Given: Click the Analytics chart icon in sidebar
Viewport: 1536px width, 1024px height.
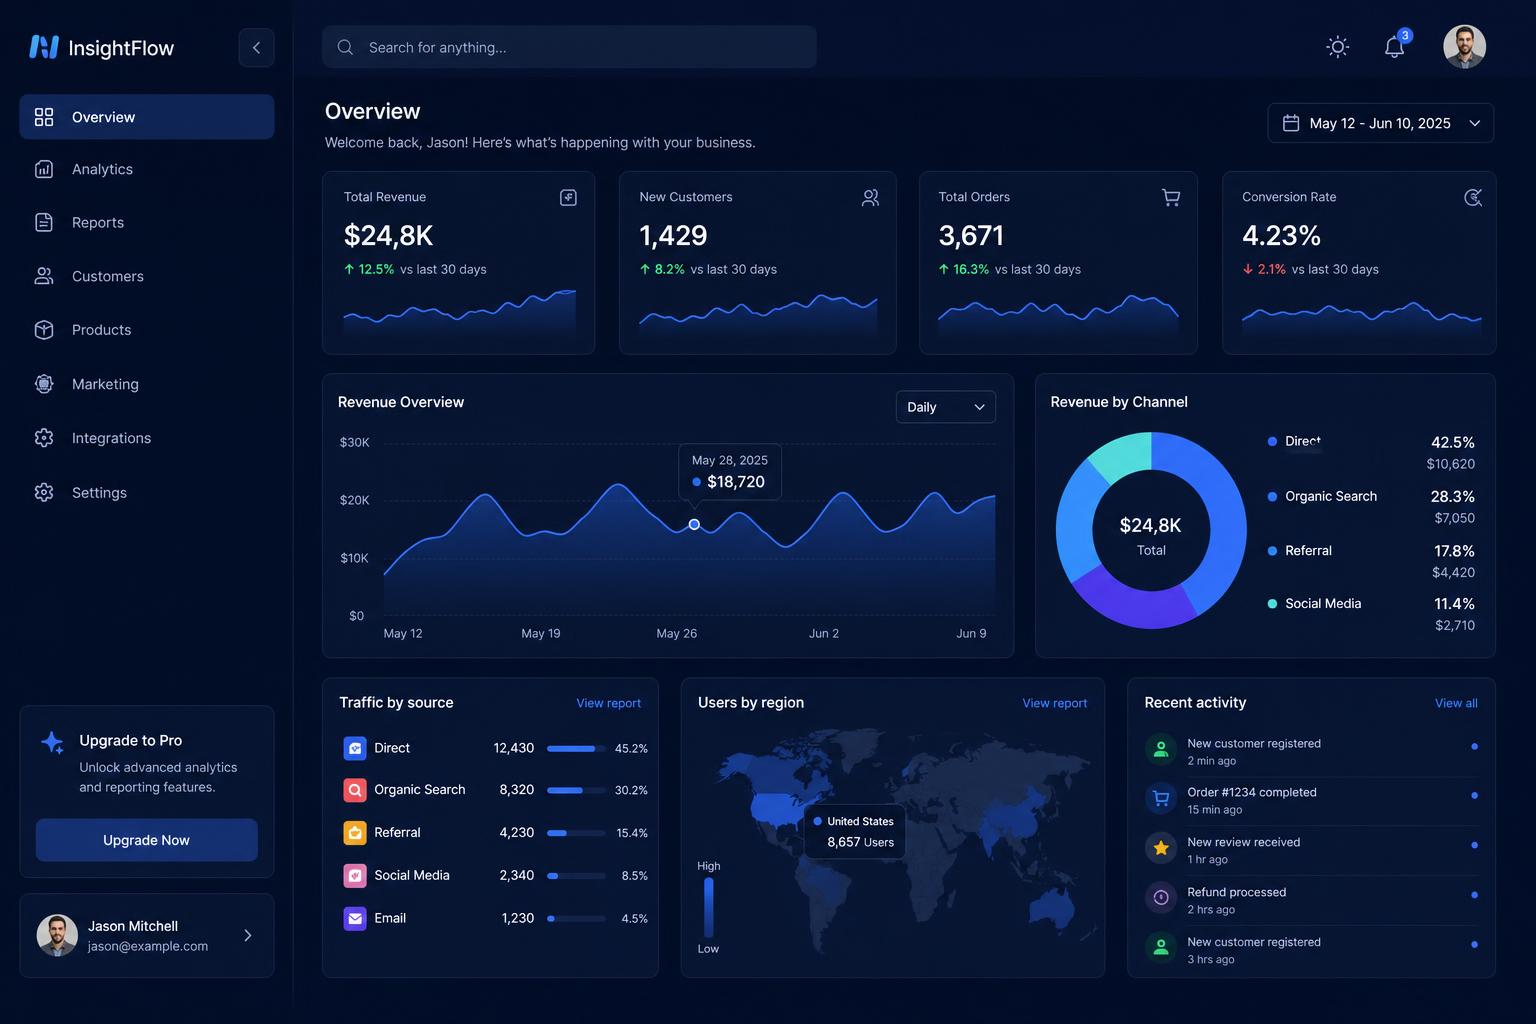Looking at the screenshot, I should click(x=44, y=169).
